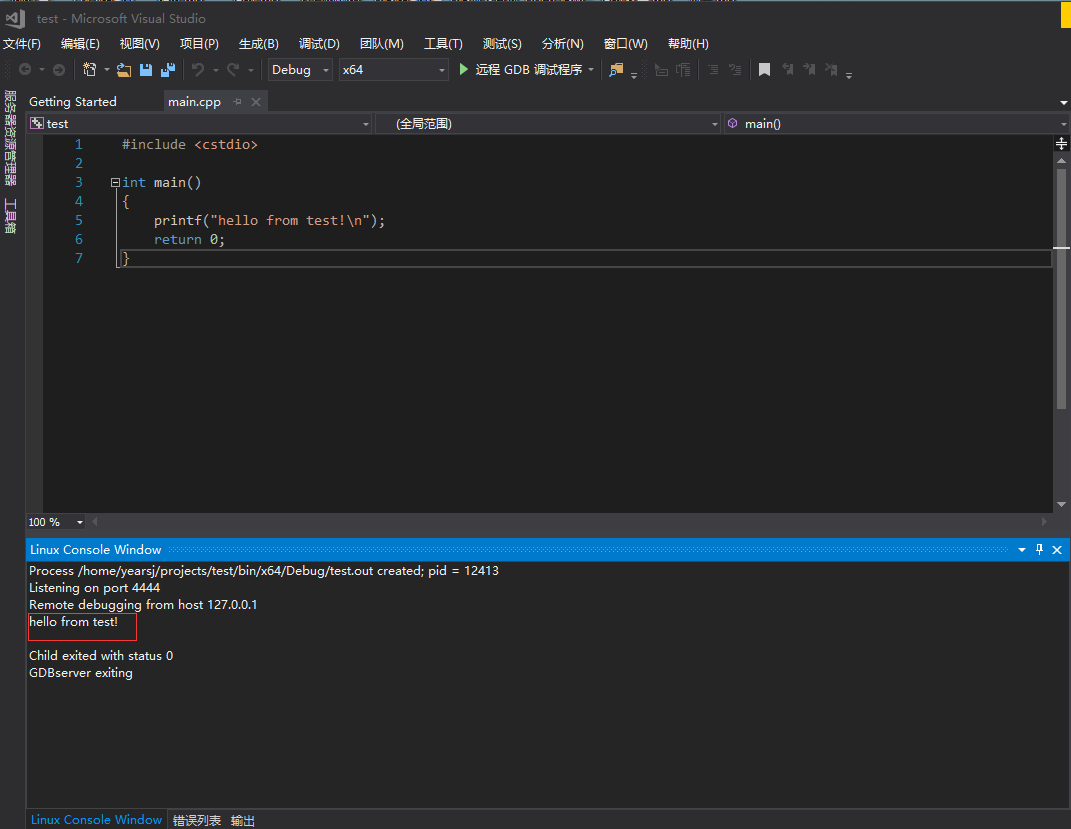Click the Redo icon
1071x829 pixels.
pos(233,70)
